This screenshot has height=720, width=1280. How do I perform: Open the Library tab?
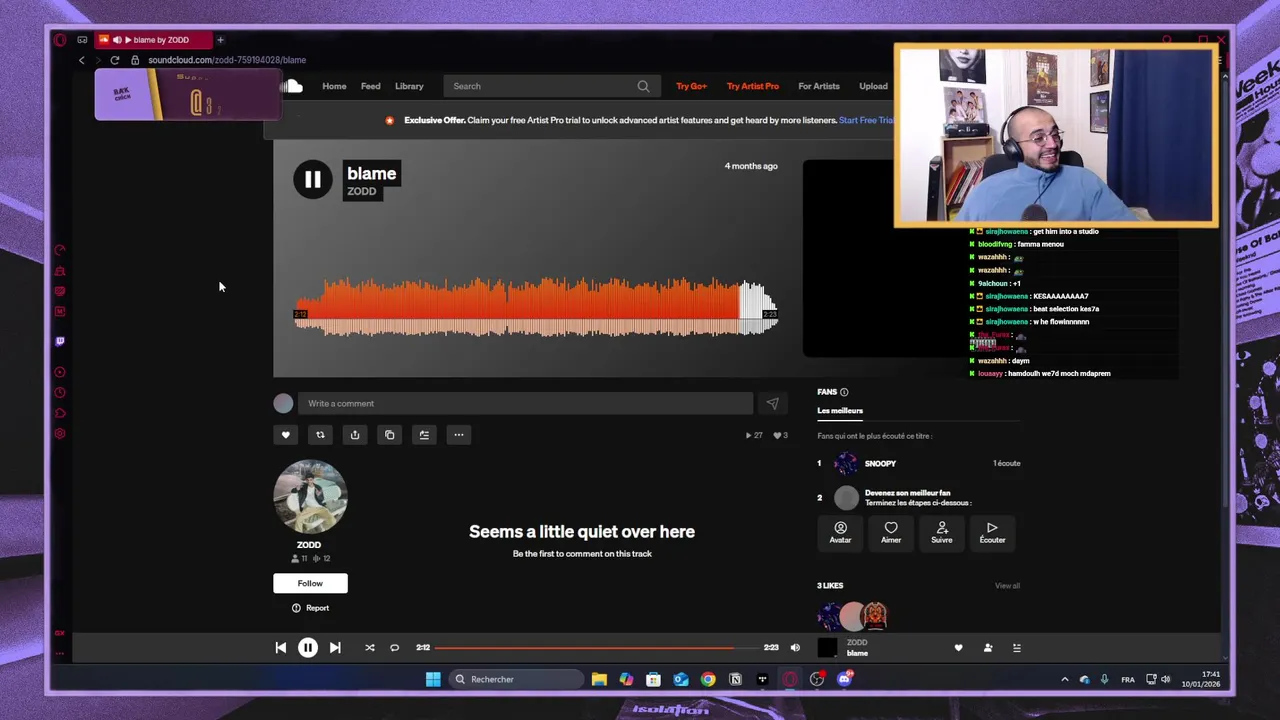point(409,86)
